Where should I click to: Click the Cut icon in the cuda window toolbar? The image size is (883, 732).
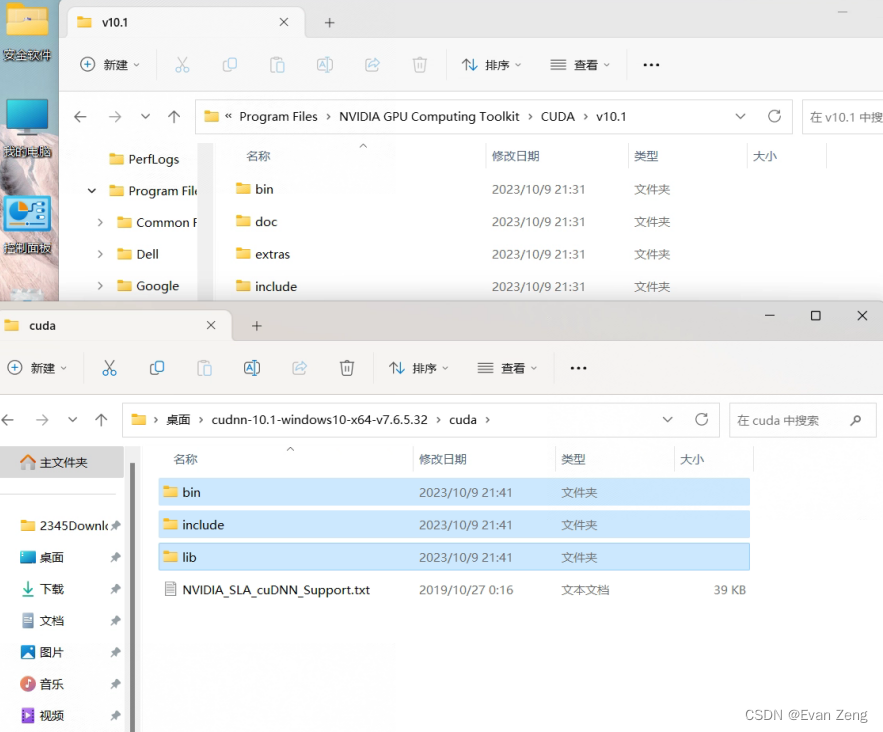tap(109, 368)
